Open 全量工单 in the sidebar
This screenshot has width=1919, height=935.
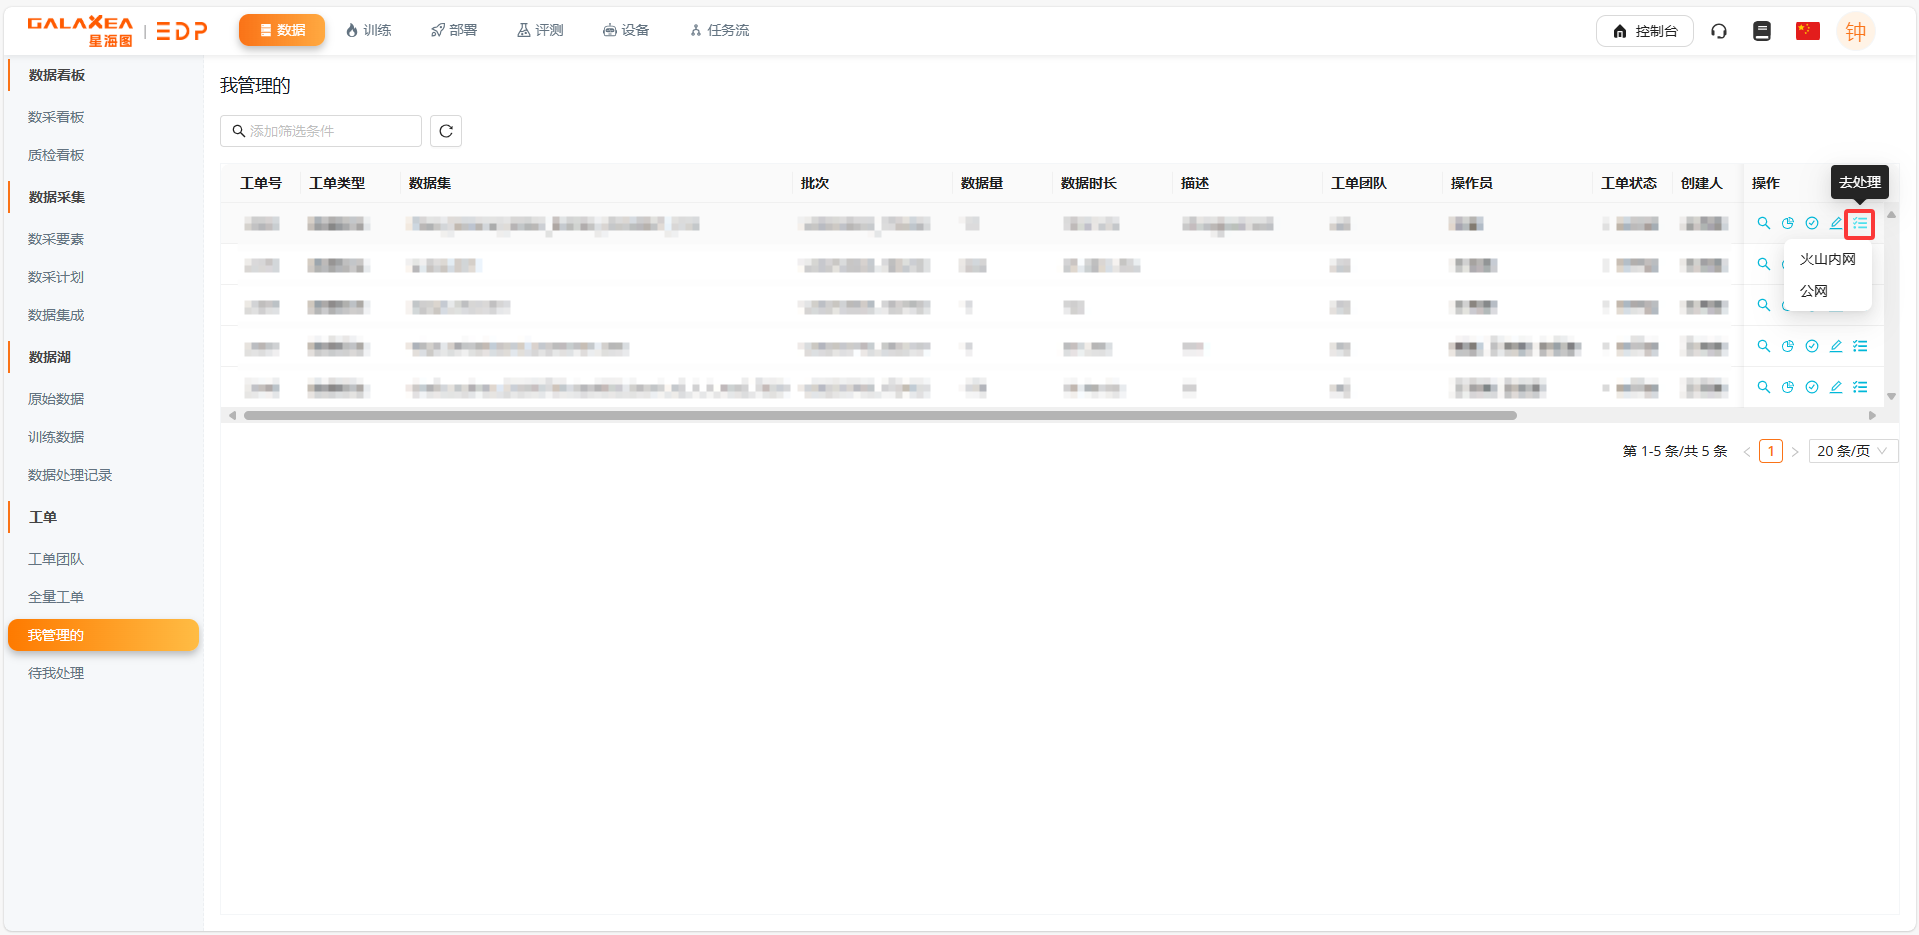[56, 597]
